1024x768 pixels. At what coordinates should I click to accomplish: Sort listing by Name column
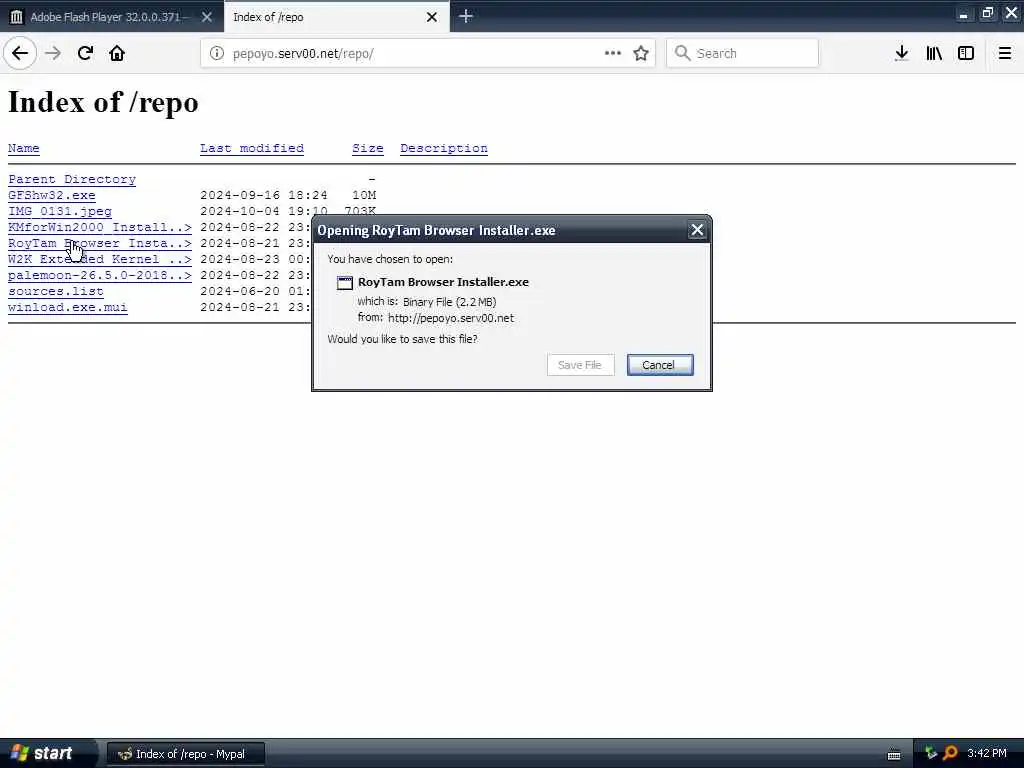point(24,148)
